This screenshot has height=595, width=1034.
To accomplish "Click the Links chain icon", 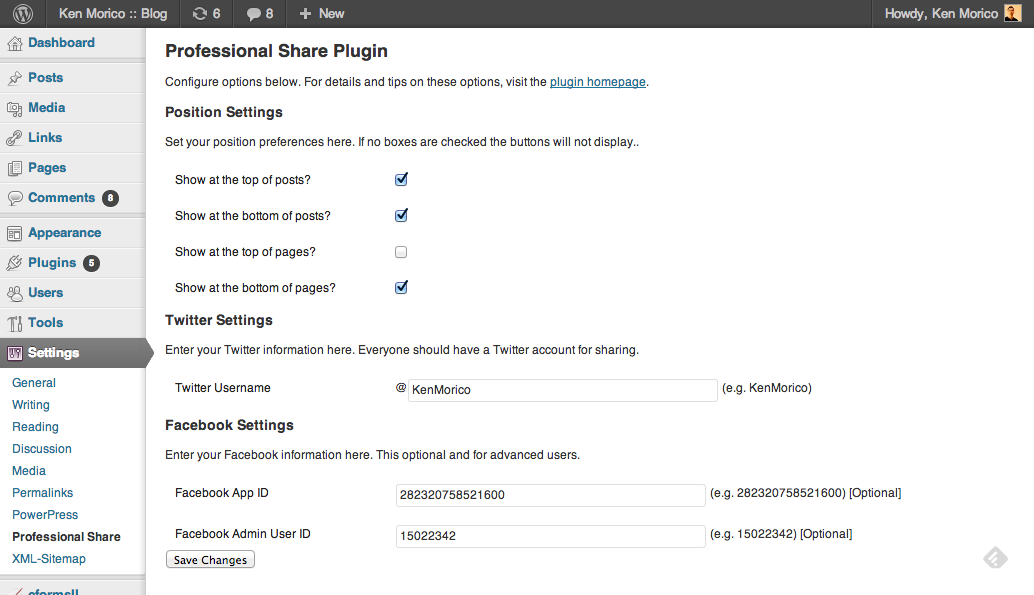I will coord(15,138).
